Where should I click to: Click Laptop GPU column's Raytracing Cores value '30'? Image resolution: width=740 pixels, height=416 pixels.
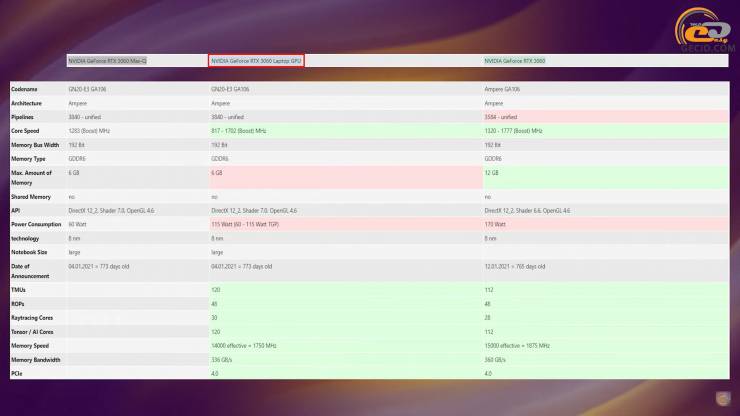point(214,318)
